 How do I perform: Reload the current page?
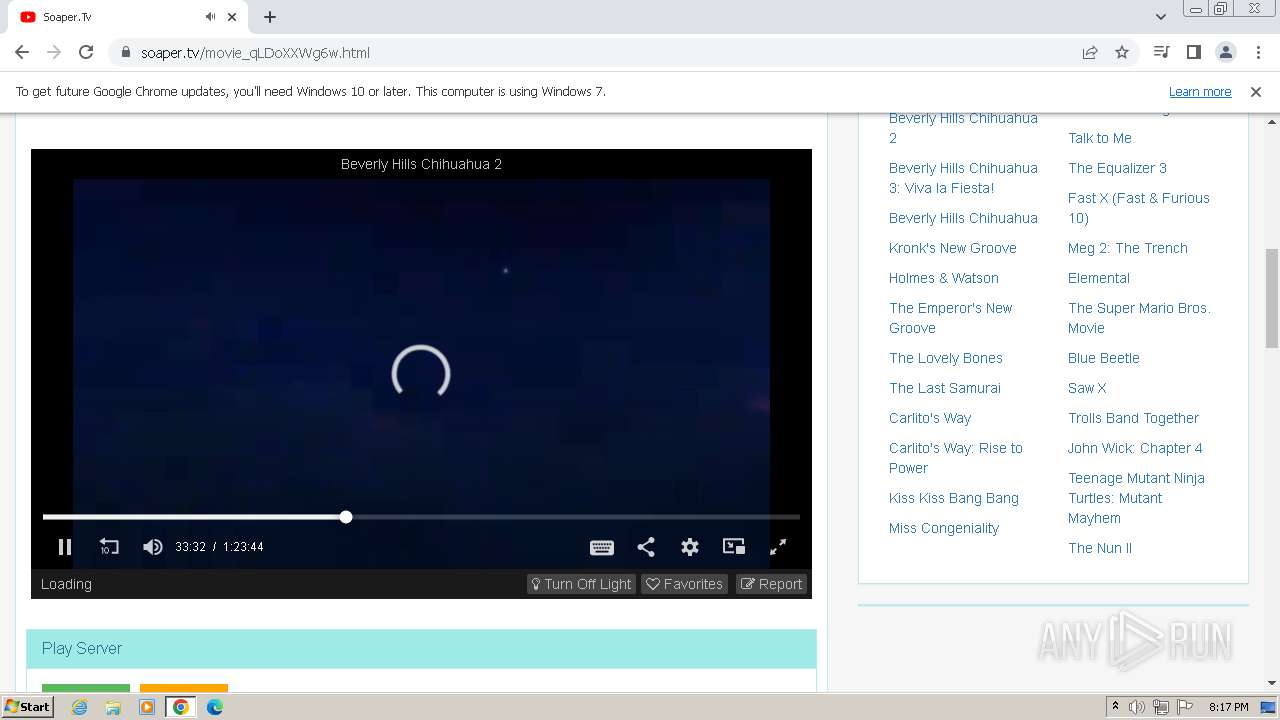point(86,52)
